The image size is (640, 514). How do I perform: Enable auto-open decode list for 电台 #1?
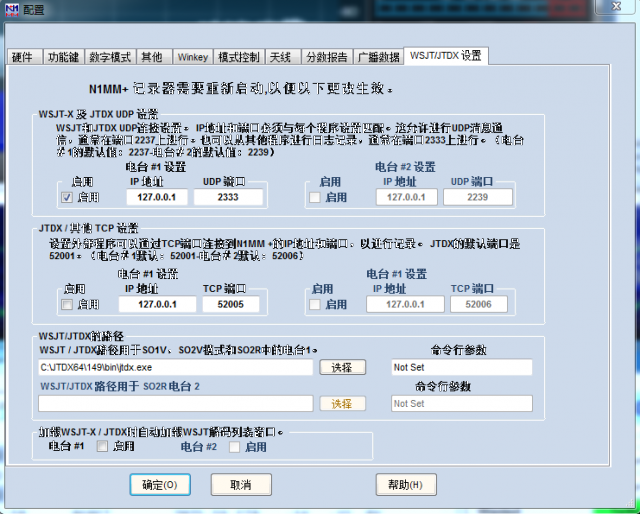click(x=102, y=447)
